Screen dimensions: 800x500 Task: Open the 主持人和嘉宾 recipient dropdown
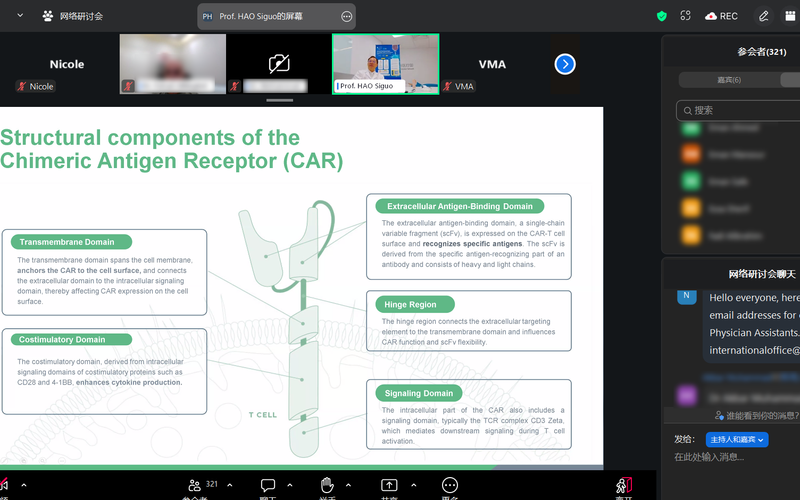737,439
